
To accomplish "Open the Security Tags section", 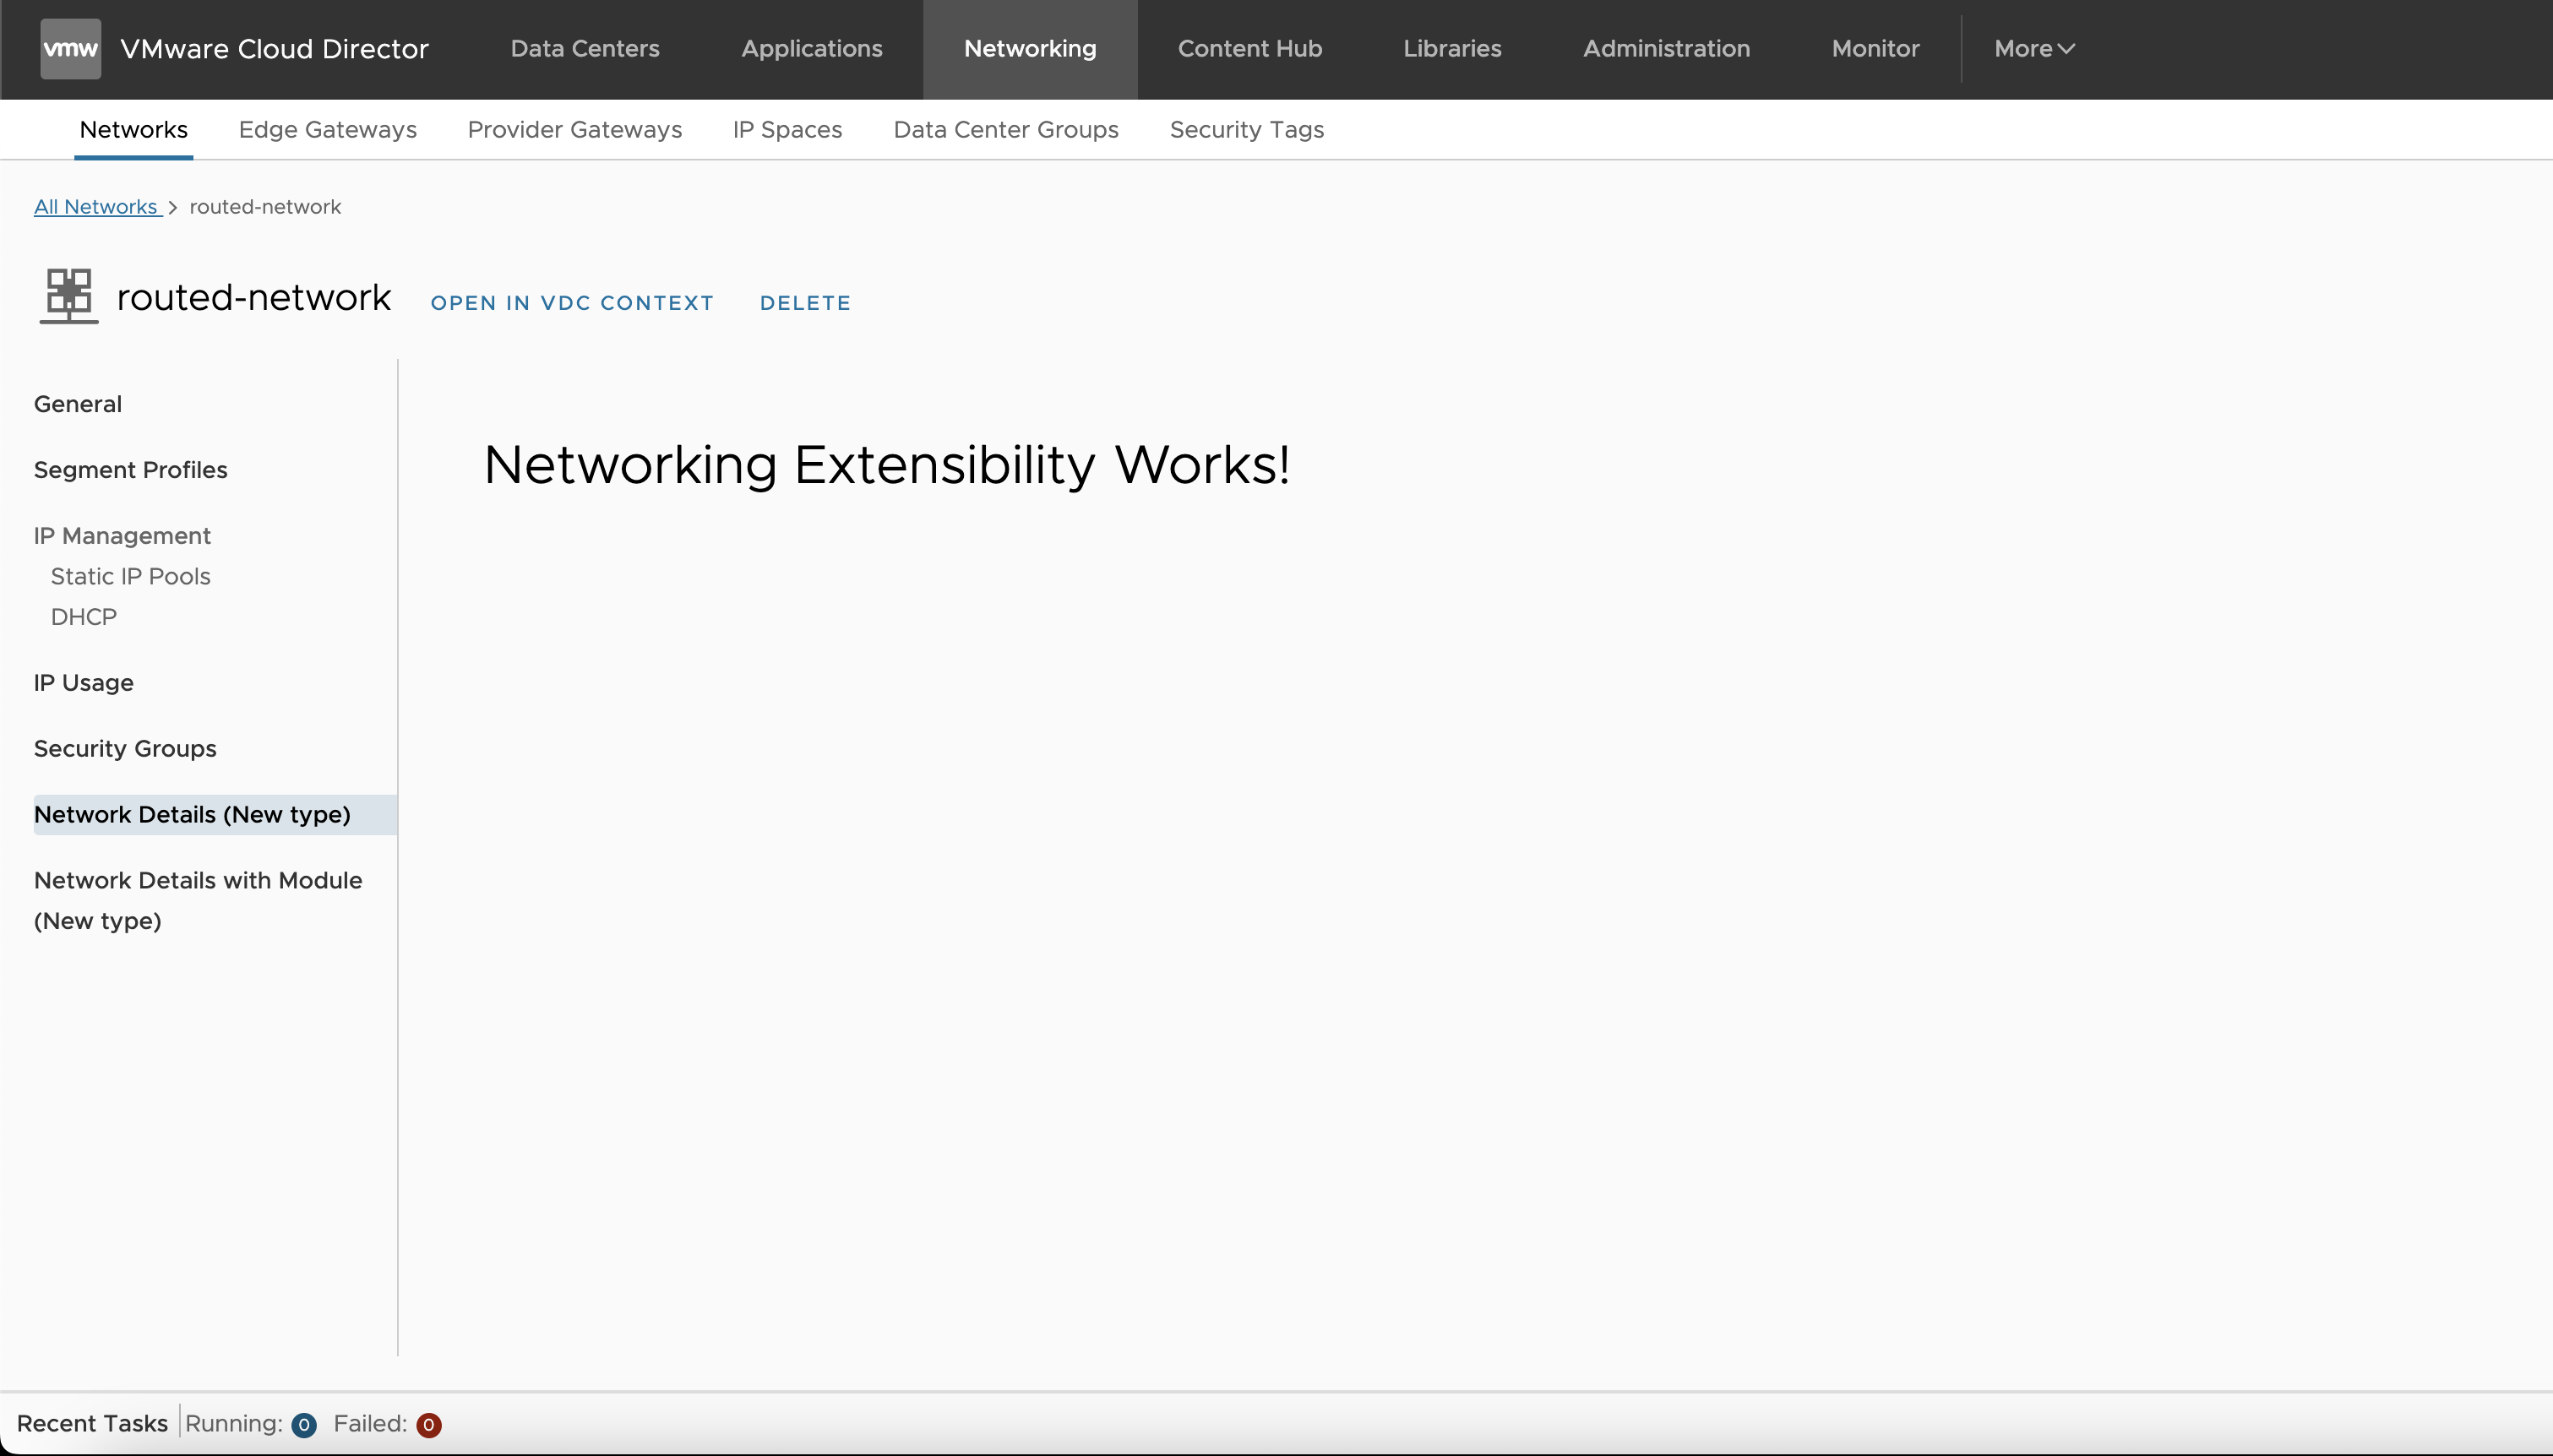I will 1247,130.
